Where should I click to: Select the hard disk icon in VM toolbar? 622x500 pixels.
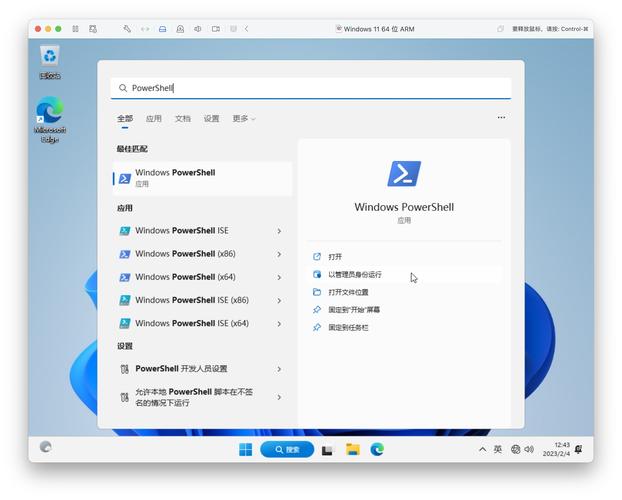pyautogui.click(x=163, y=29)
